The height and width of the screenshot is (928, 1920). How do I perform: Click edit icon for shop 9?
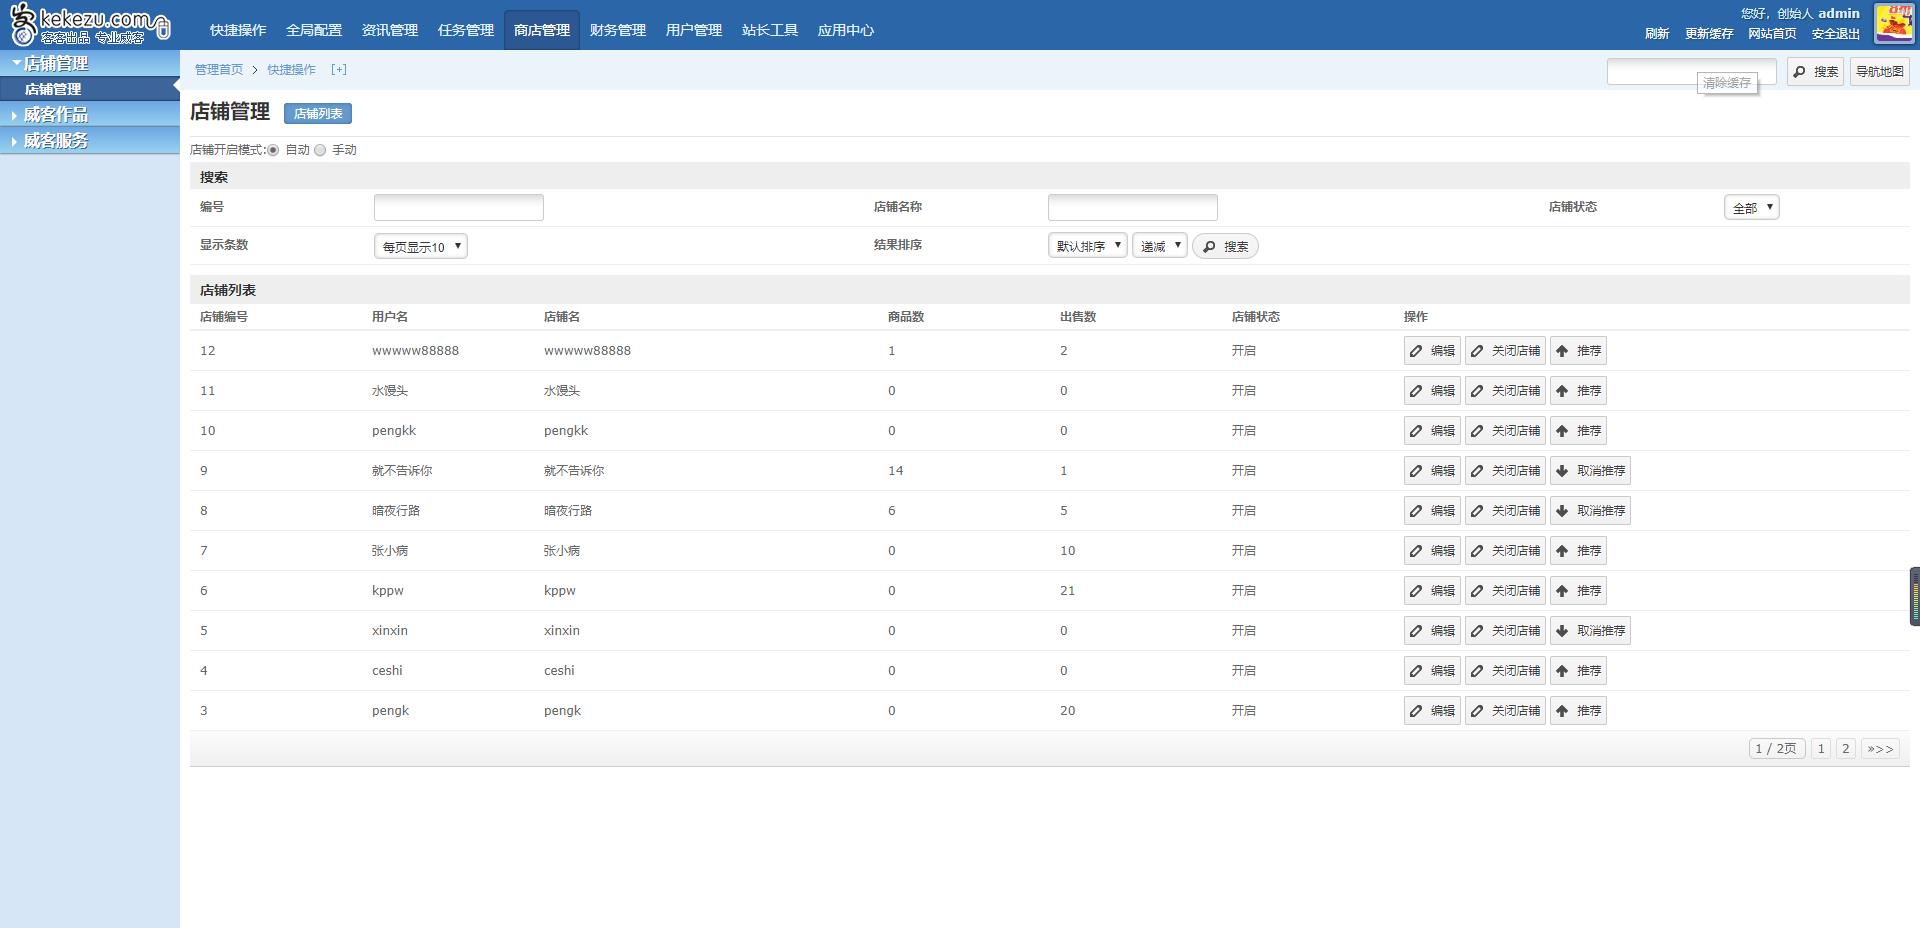point(1416,471)
